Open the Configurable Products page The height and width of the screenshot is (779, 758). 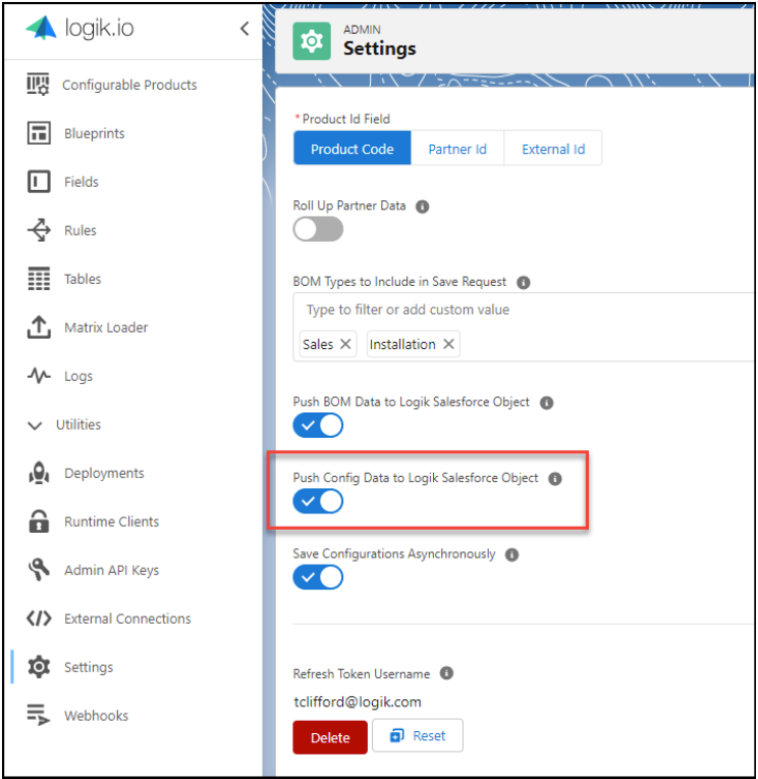point(129,85)
